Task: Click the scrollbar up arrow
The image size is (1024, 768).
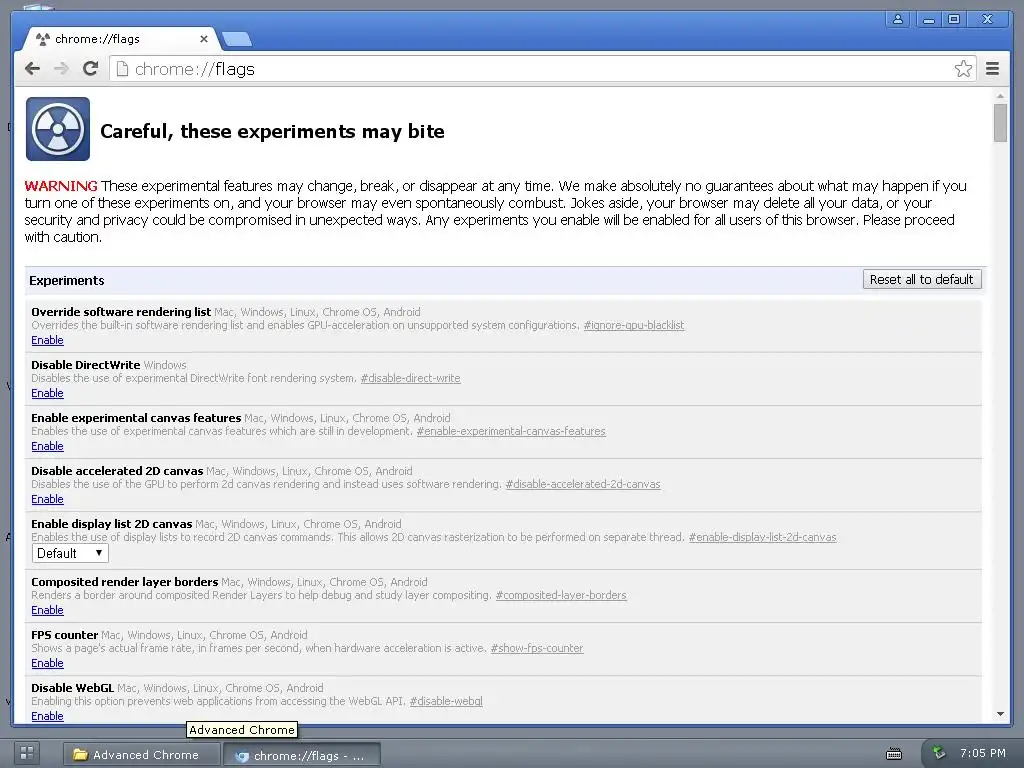Action: tap(1000, 96)
